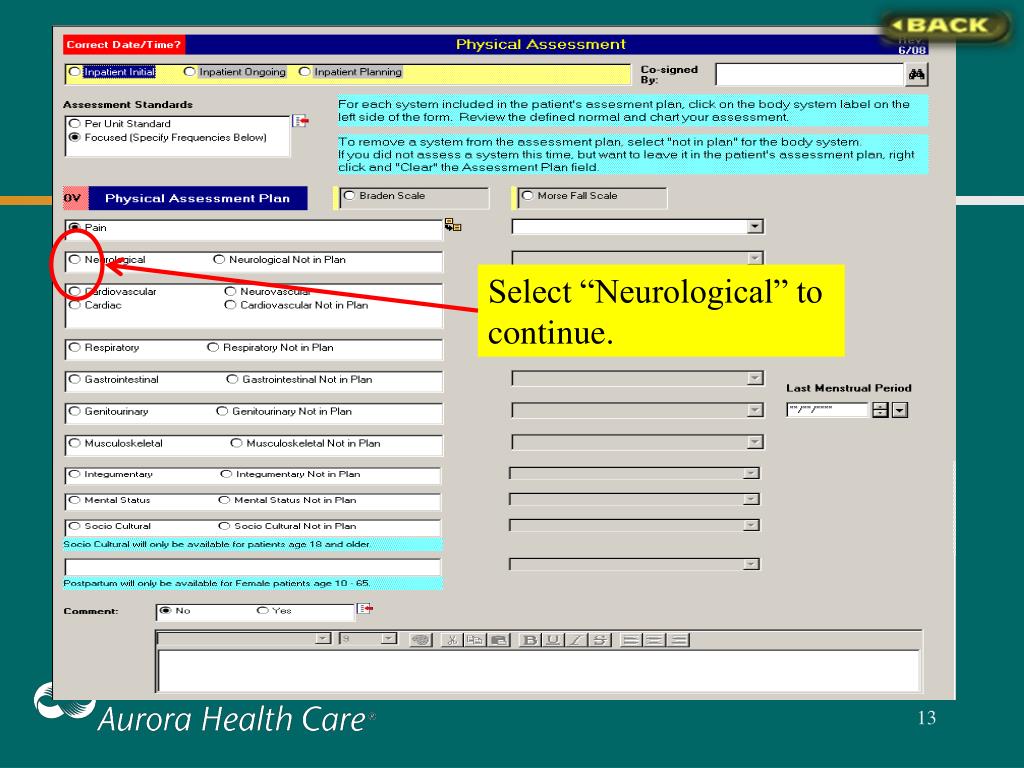This screenshot has width=1024, height=768.
Task: Click the Cut scissors icon
Action: point(451,640)
